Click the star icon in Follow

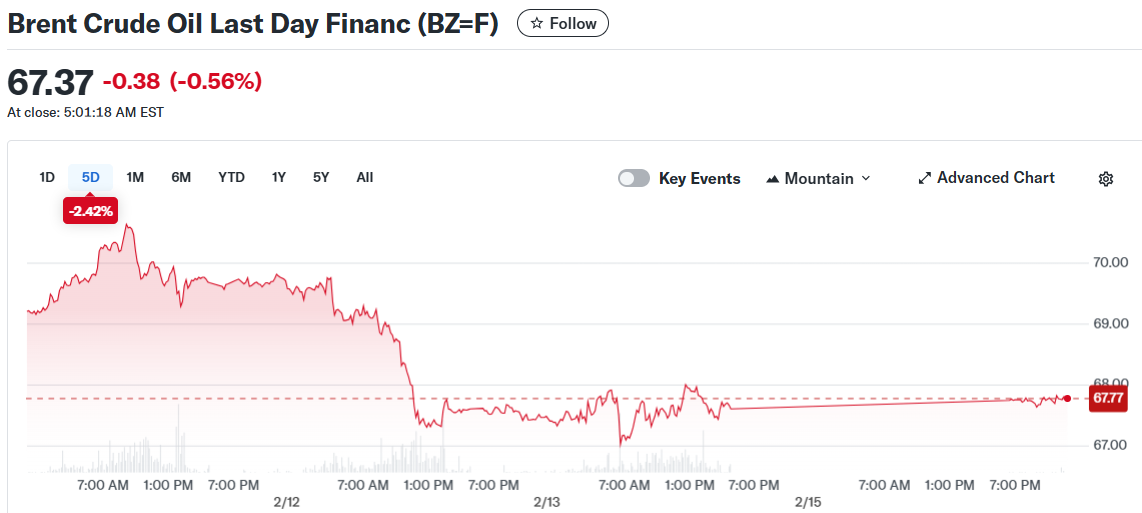click(x=537, y=23)
